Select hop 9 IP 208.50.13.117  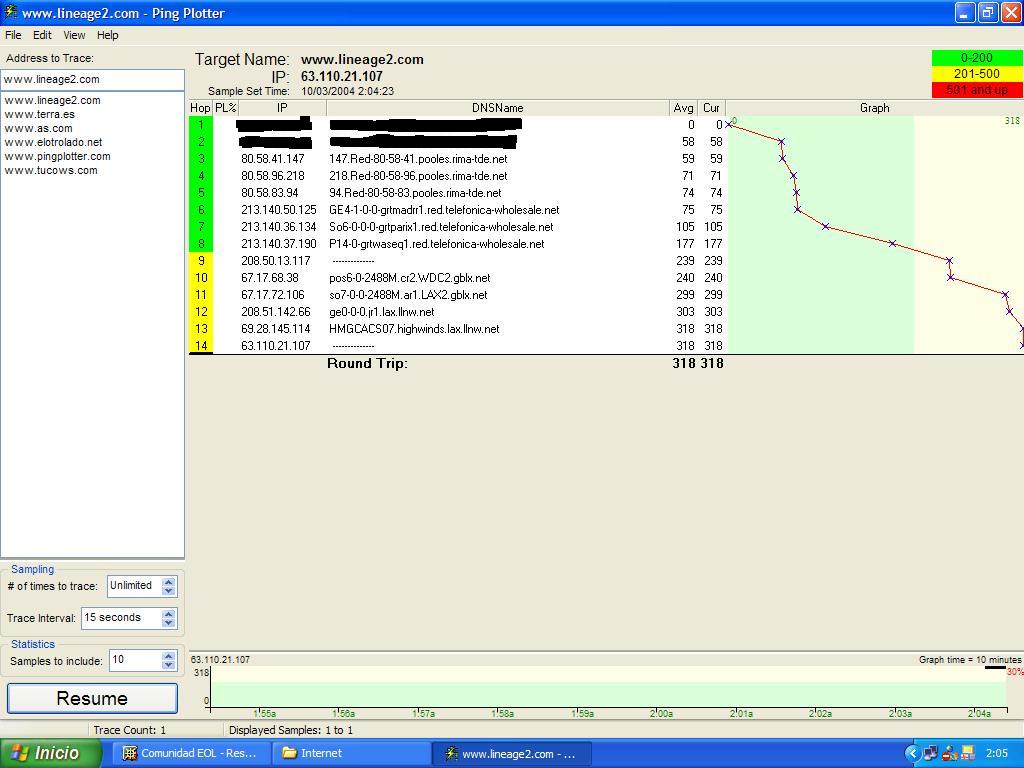(x=276, y=261)
